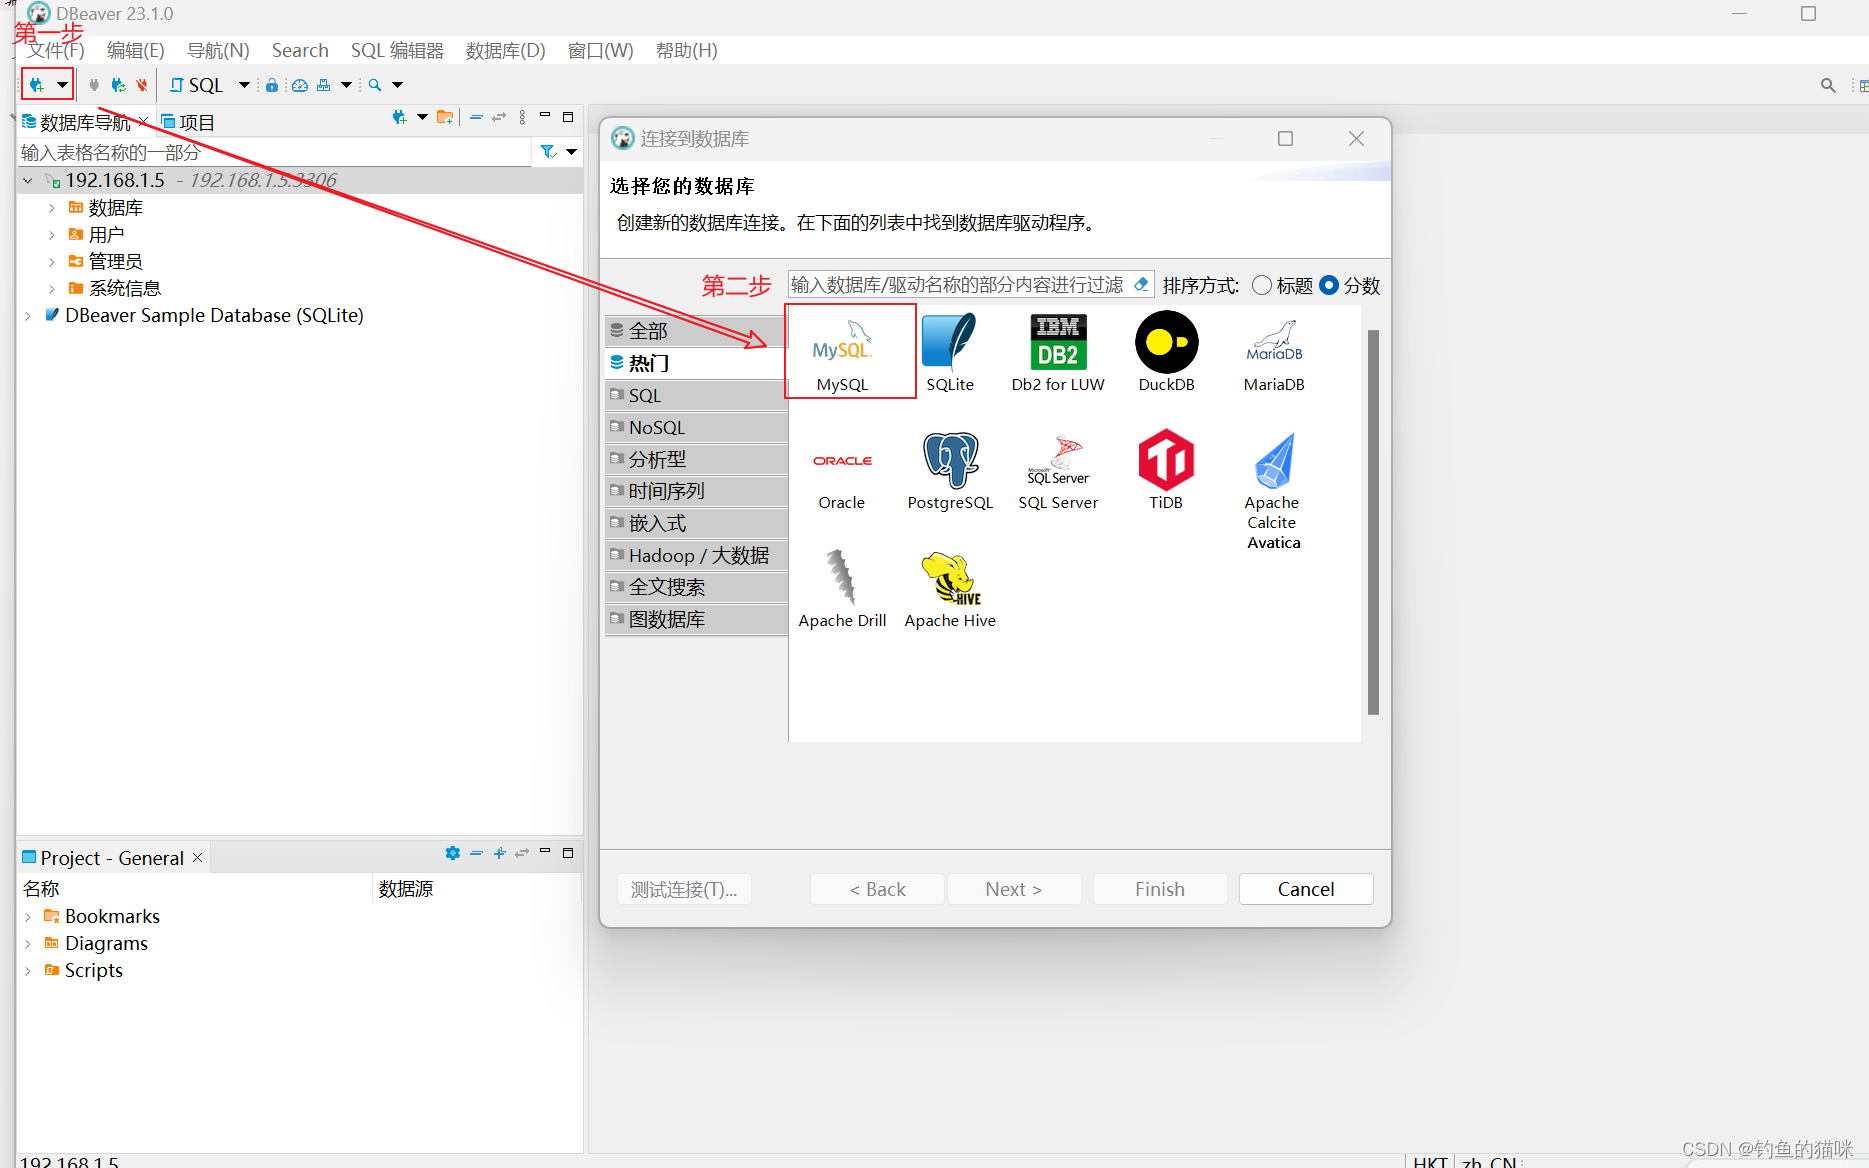Click navigator collapse all icon

[476, 117]
